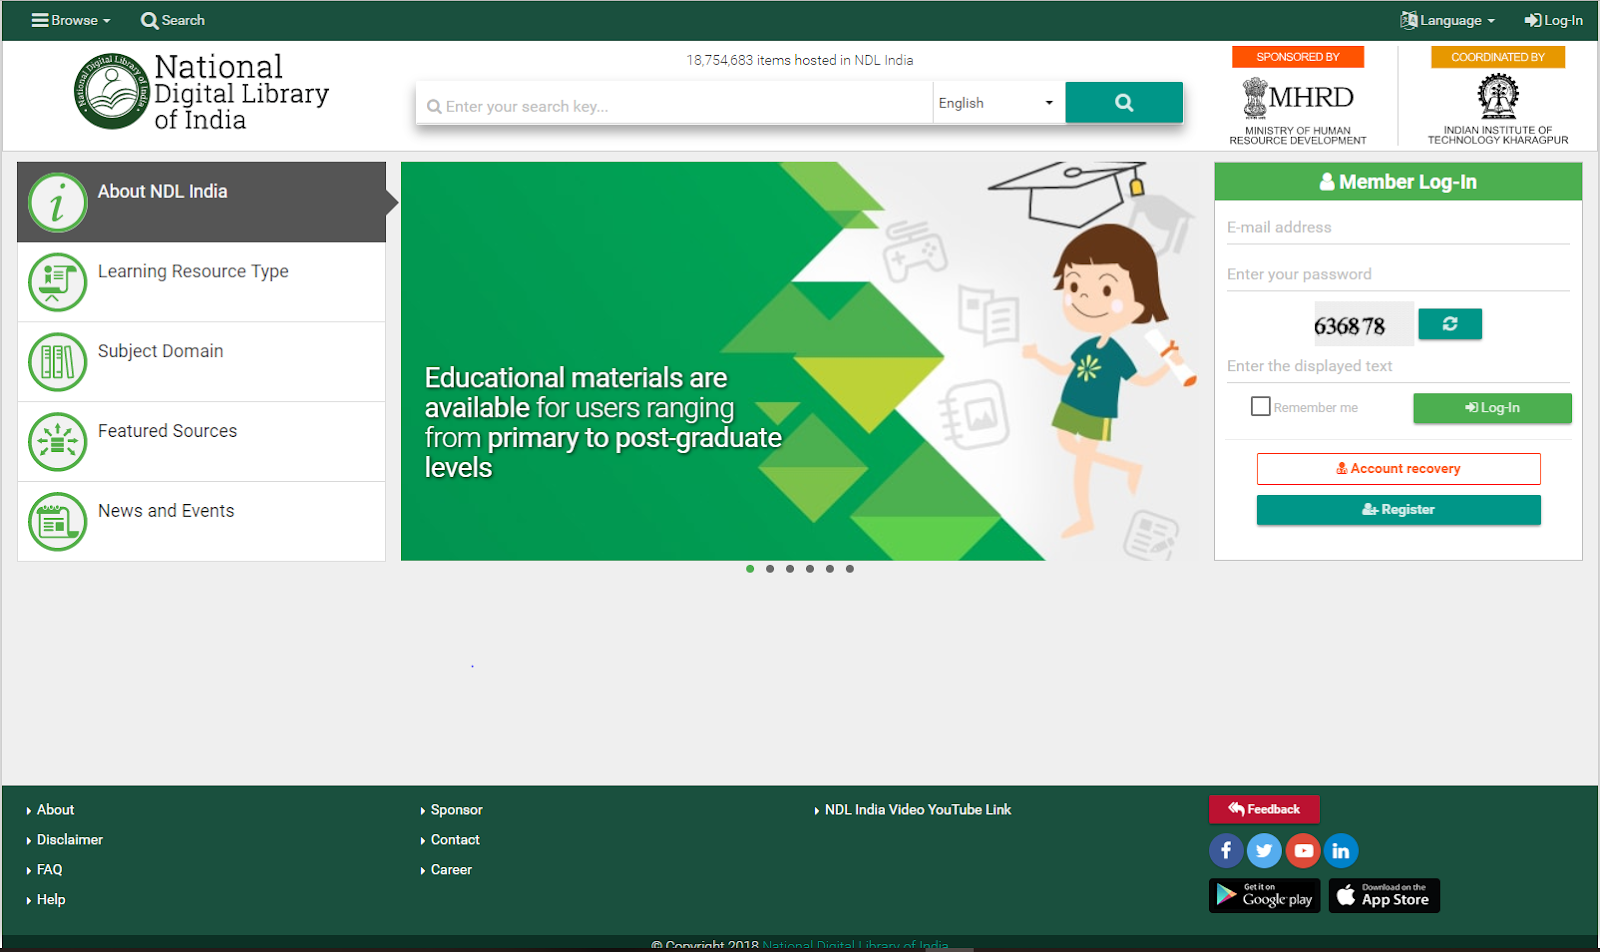Click the Subject Domain books icon
Image resolution: width=1600 pixels, height=952 pixels.
[x=58, y=362]
